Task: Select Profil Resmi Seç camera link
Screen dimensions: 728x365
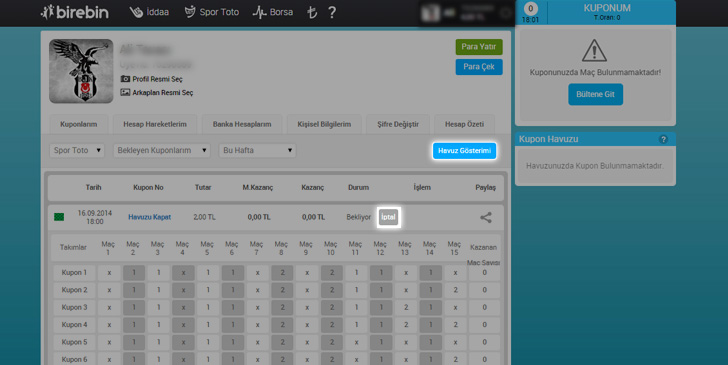Action: [151, 79]
